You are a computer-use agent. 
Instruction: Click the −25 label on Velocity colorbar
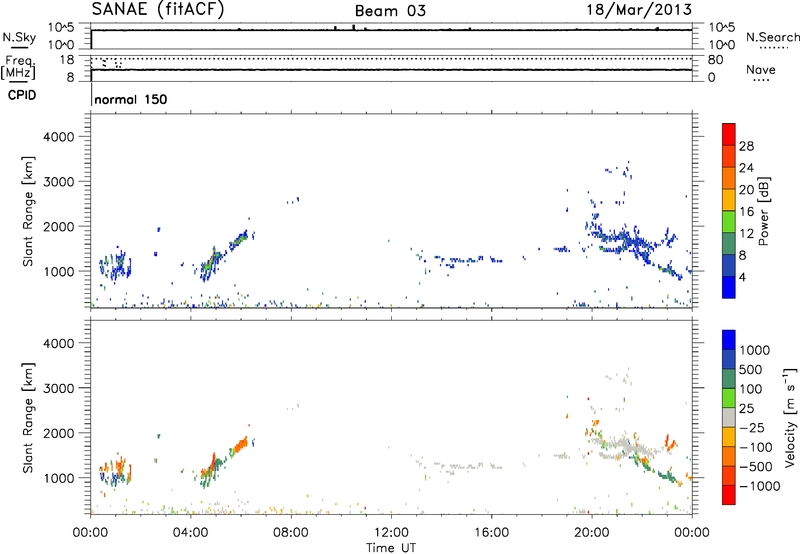coord(752,427)
